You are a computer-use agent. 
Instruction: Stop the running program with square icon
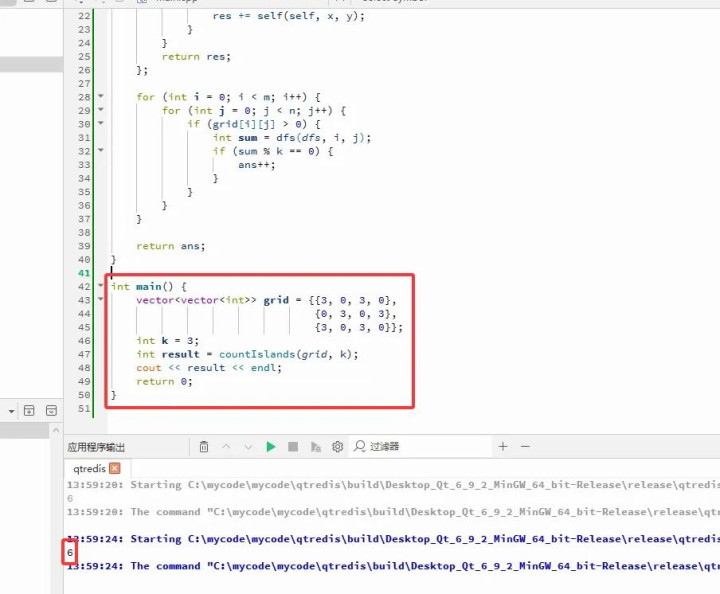(x=293, y=447)
